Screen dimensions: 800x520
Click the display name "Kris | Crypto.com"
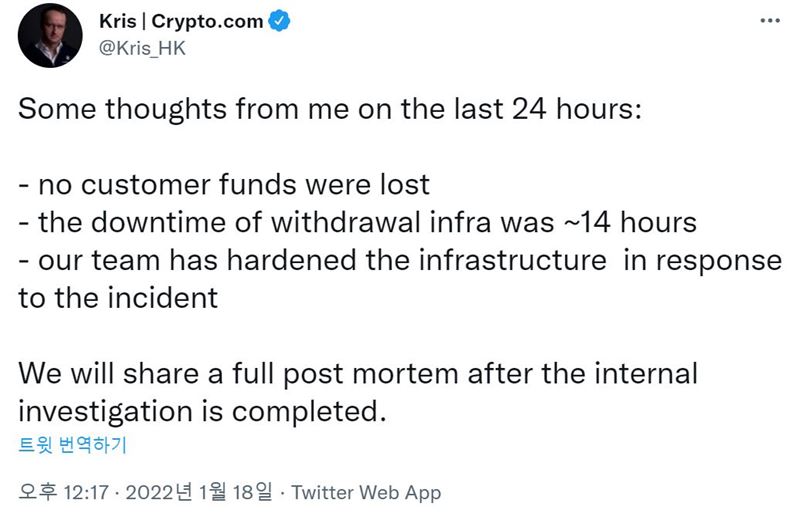click(x=181, y=21)
